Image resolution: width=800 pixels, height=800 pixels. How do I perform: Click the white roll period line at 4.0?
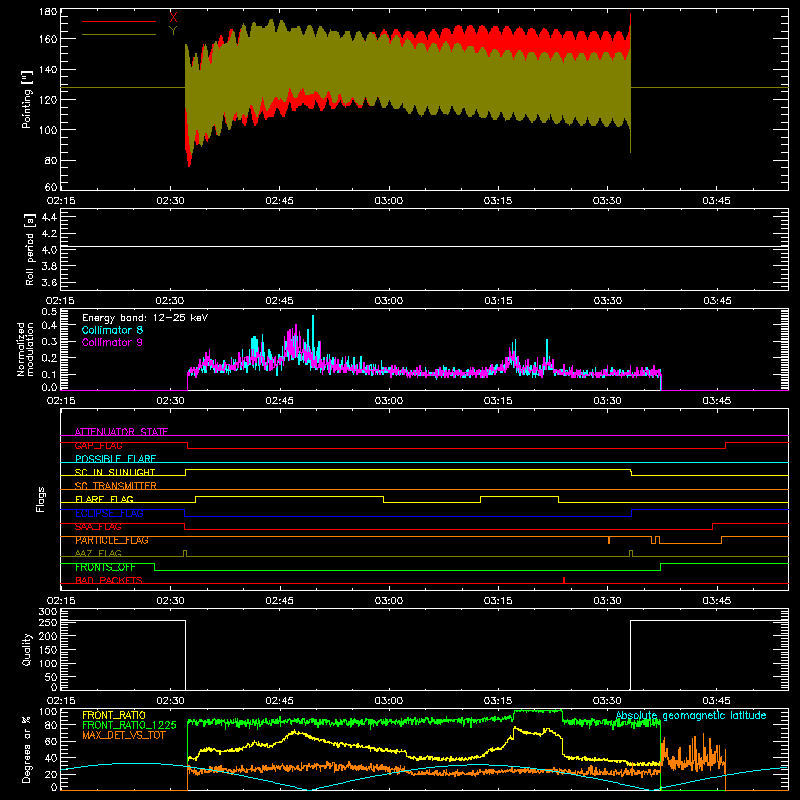tap(424, 247)
